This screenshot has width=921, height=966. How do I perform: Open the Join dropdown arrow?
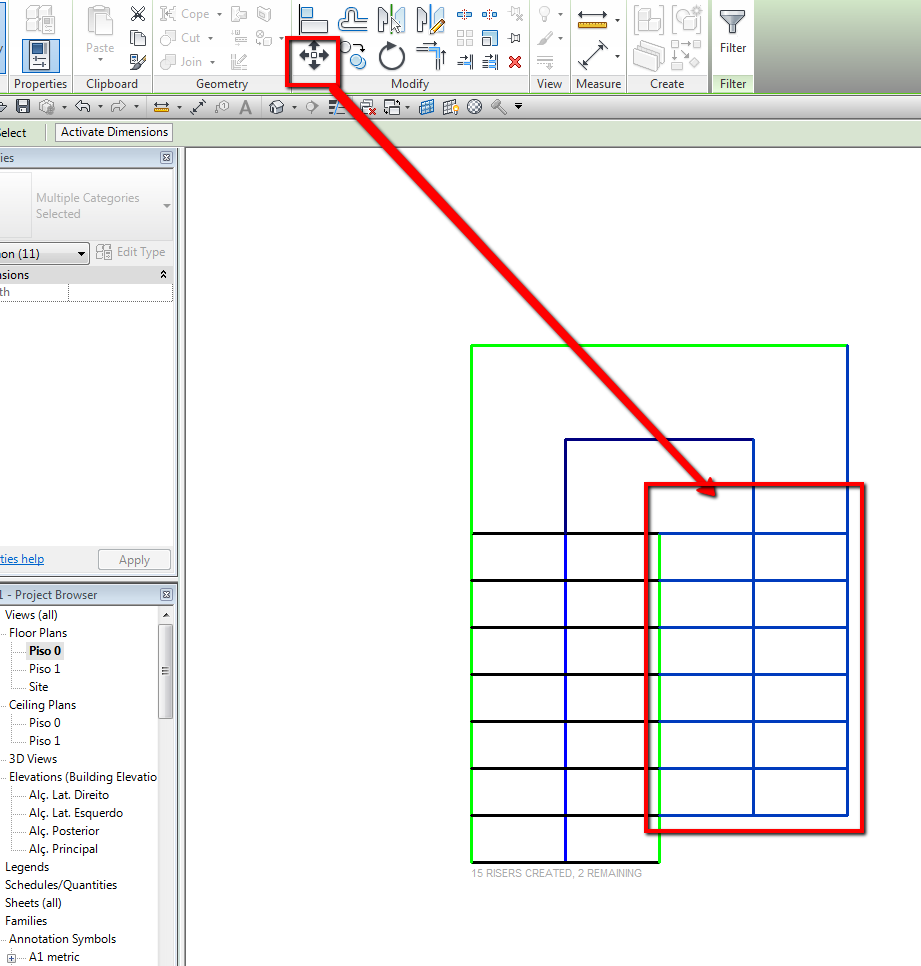(x=213, y=62)
